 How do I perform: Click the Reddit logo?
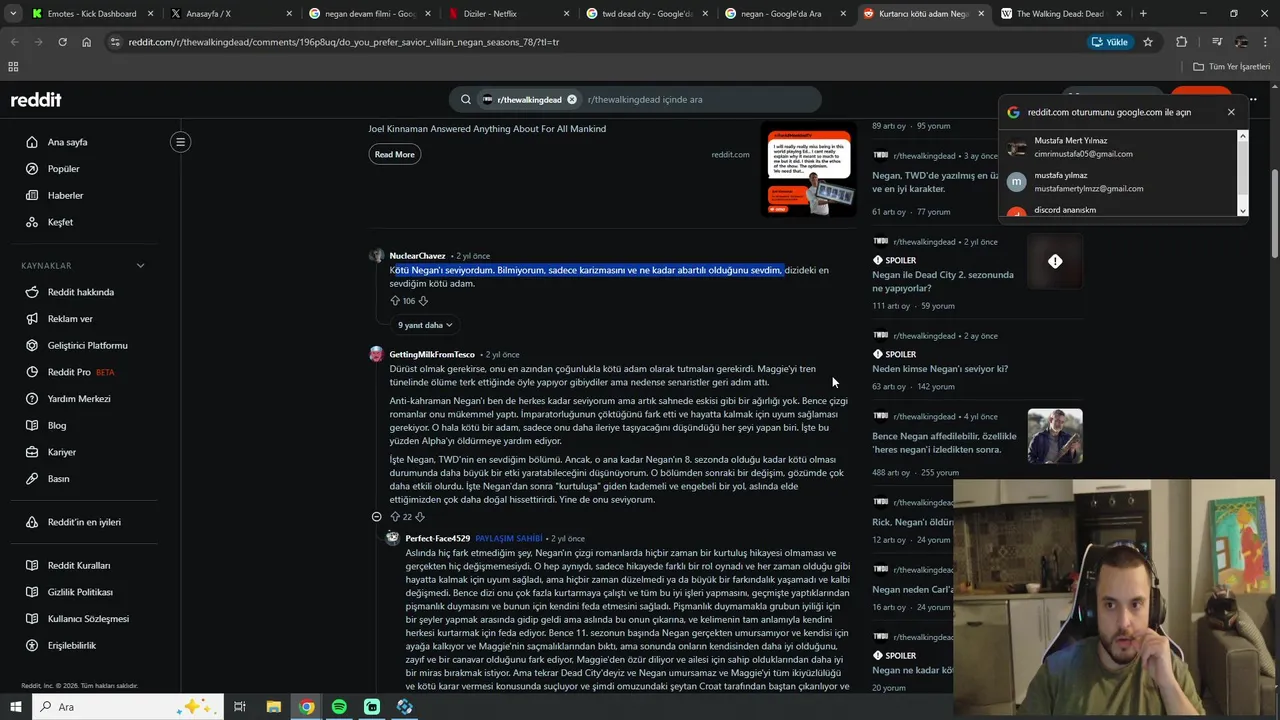[x=36, y=100]
